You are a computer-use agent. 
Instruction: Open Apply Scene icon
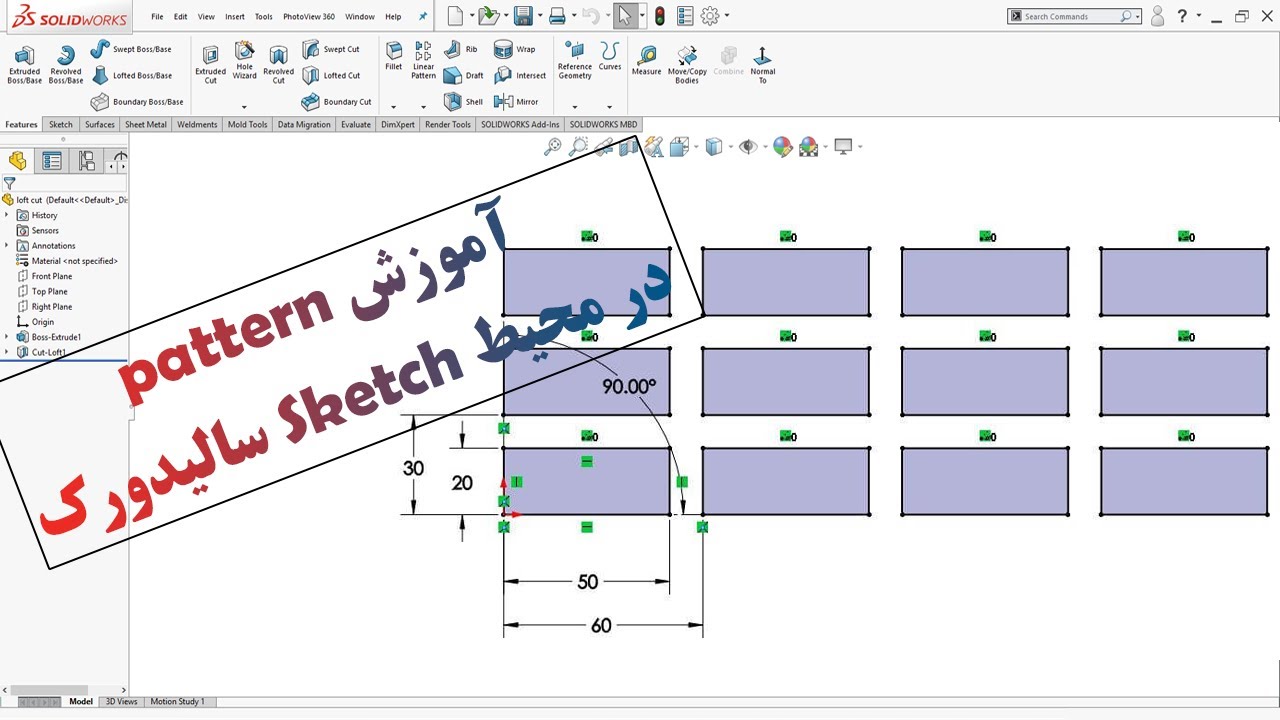coord(808,147)
